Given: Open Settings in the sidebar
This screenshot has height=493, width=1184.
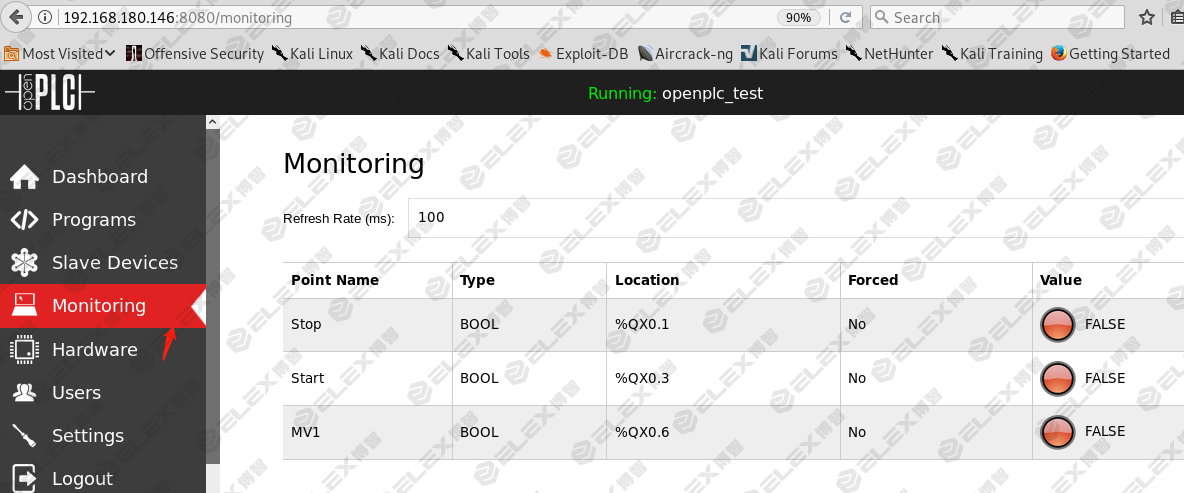Looking at the screenshot, I should [88, 436].
